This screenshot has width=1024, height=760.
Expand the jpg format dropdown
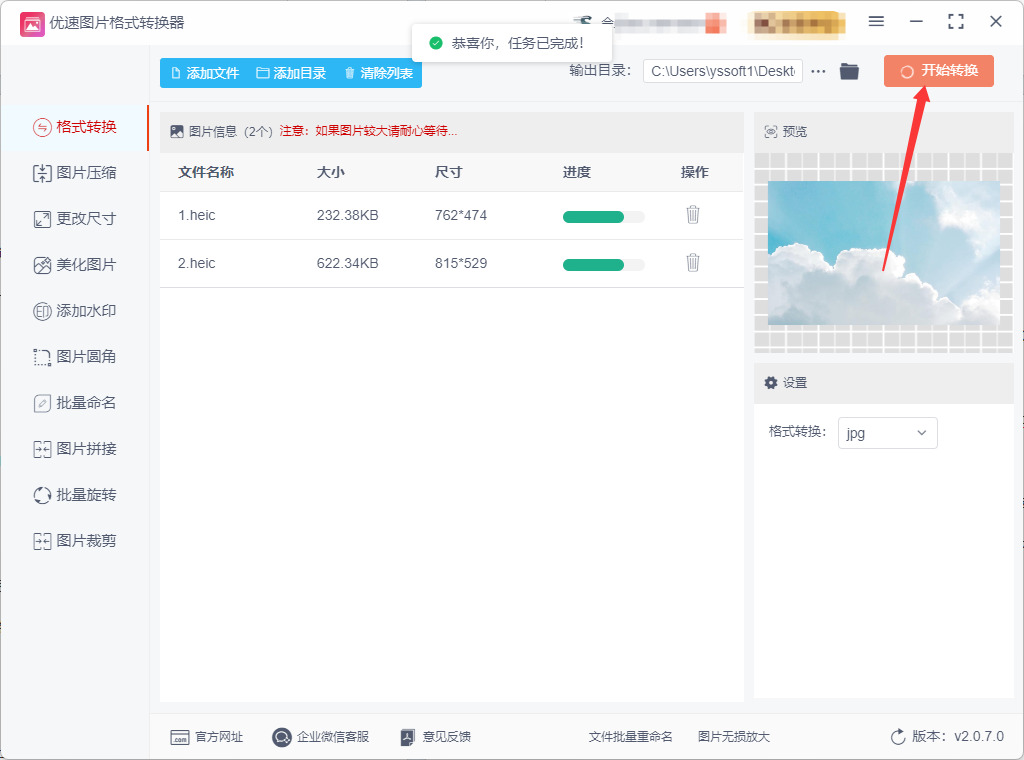(888, 433)
